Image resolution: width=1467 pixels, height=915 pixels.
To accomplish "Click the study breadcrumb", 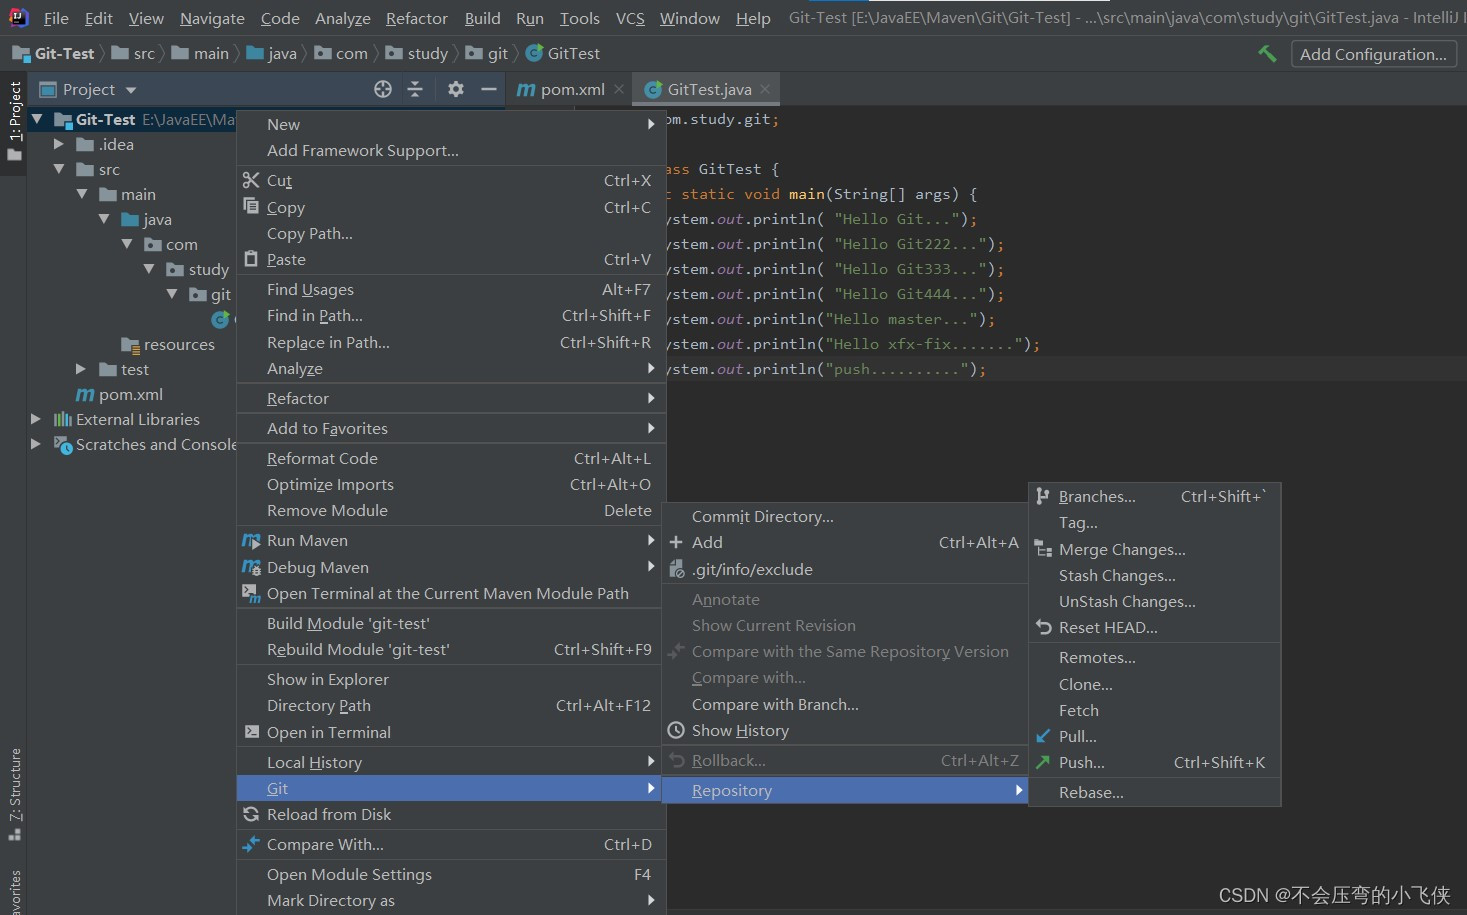I will (x=417, y=53).
